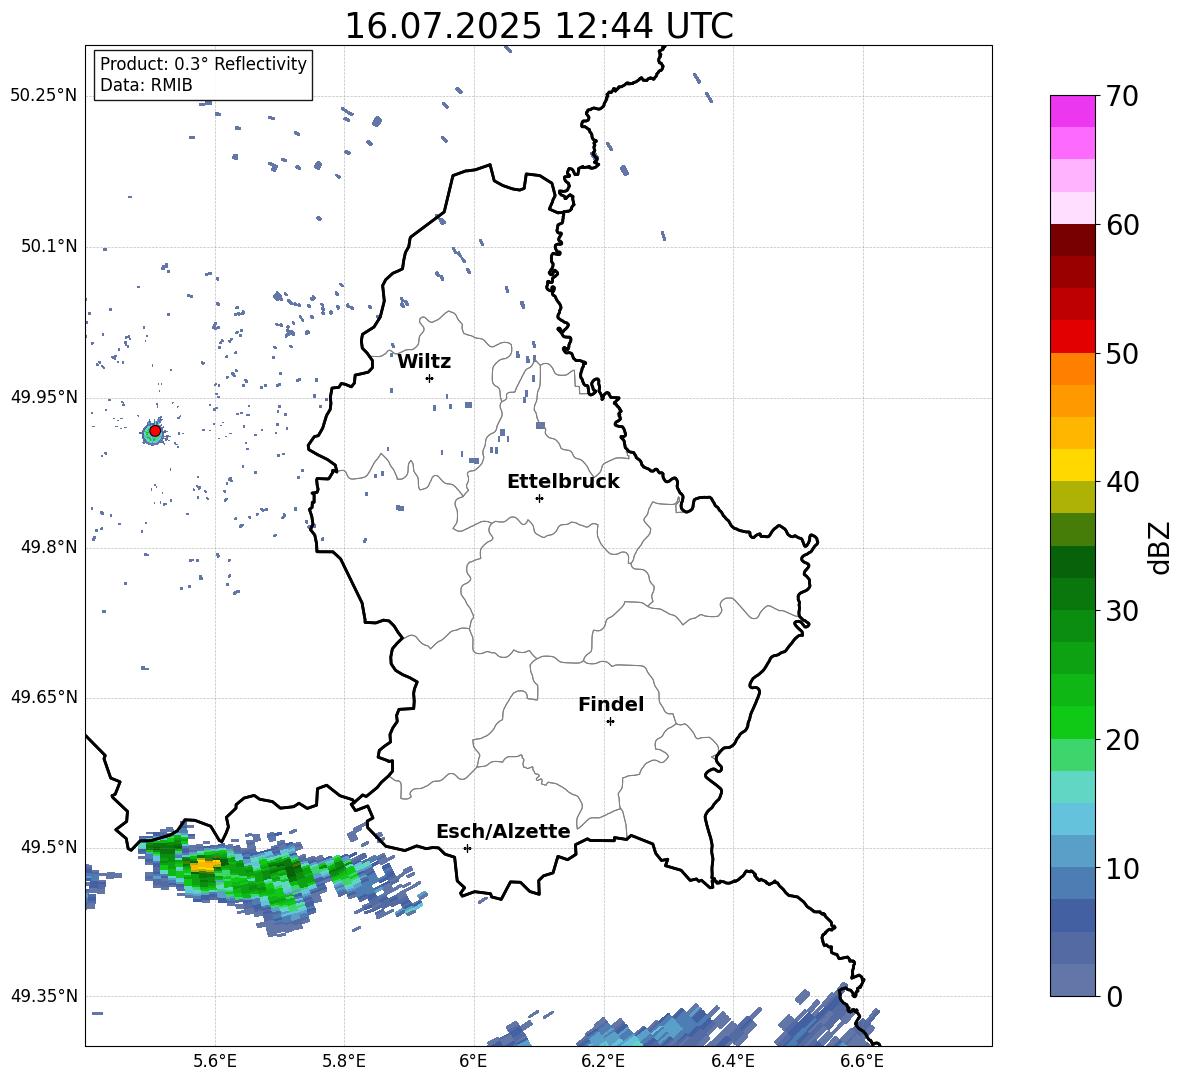
Task: Click the dBZ colorbar axis label
Action: [x=1159, y=547]
